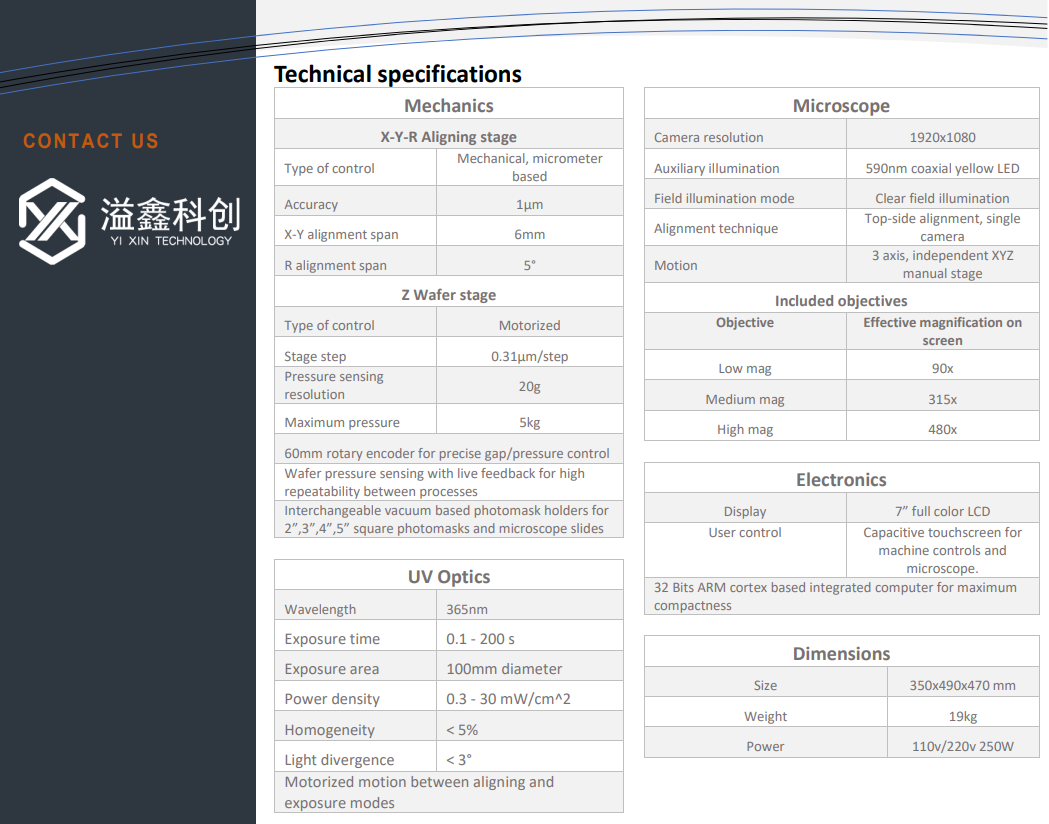Click the '19kg' weight value
The width and height of the screenshot is (1049, 824).
click(x=963, y=716)
